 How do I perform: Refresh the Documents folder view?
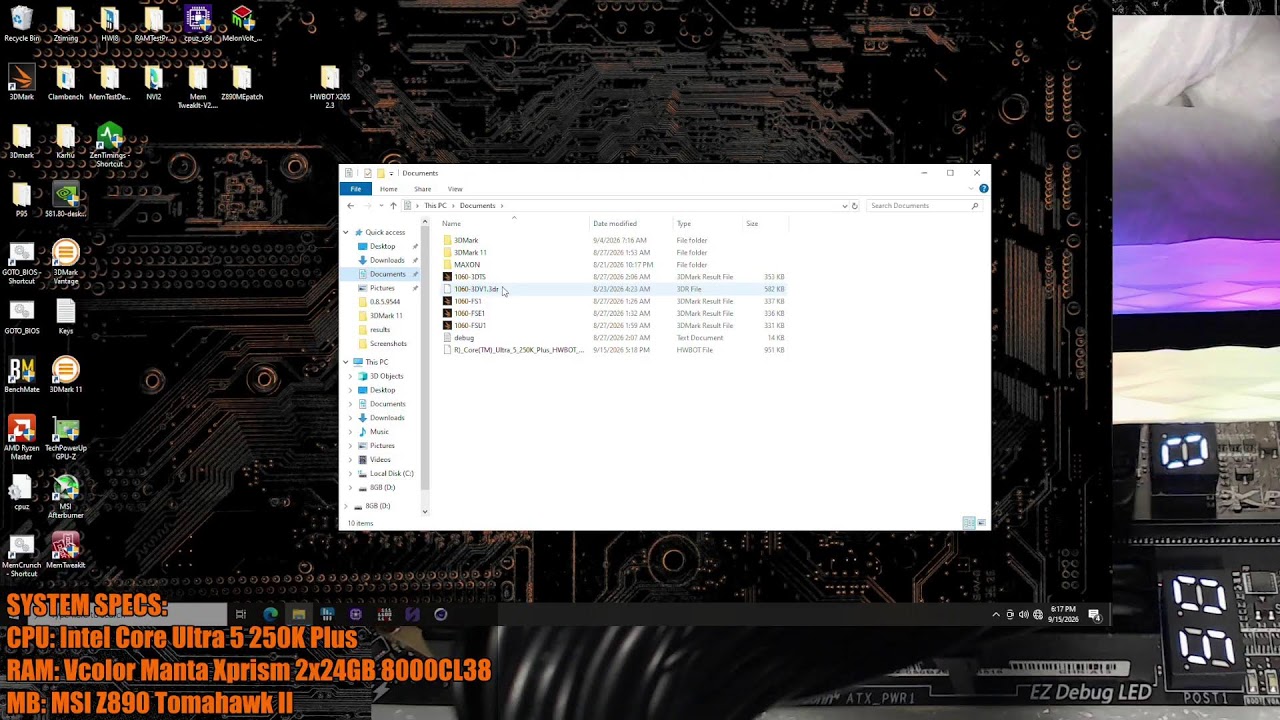pos(854,206)
